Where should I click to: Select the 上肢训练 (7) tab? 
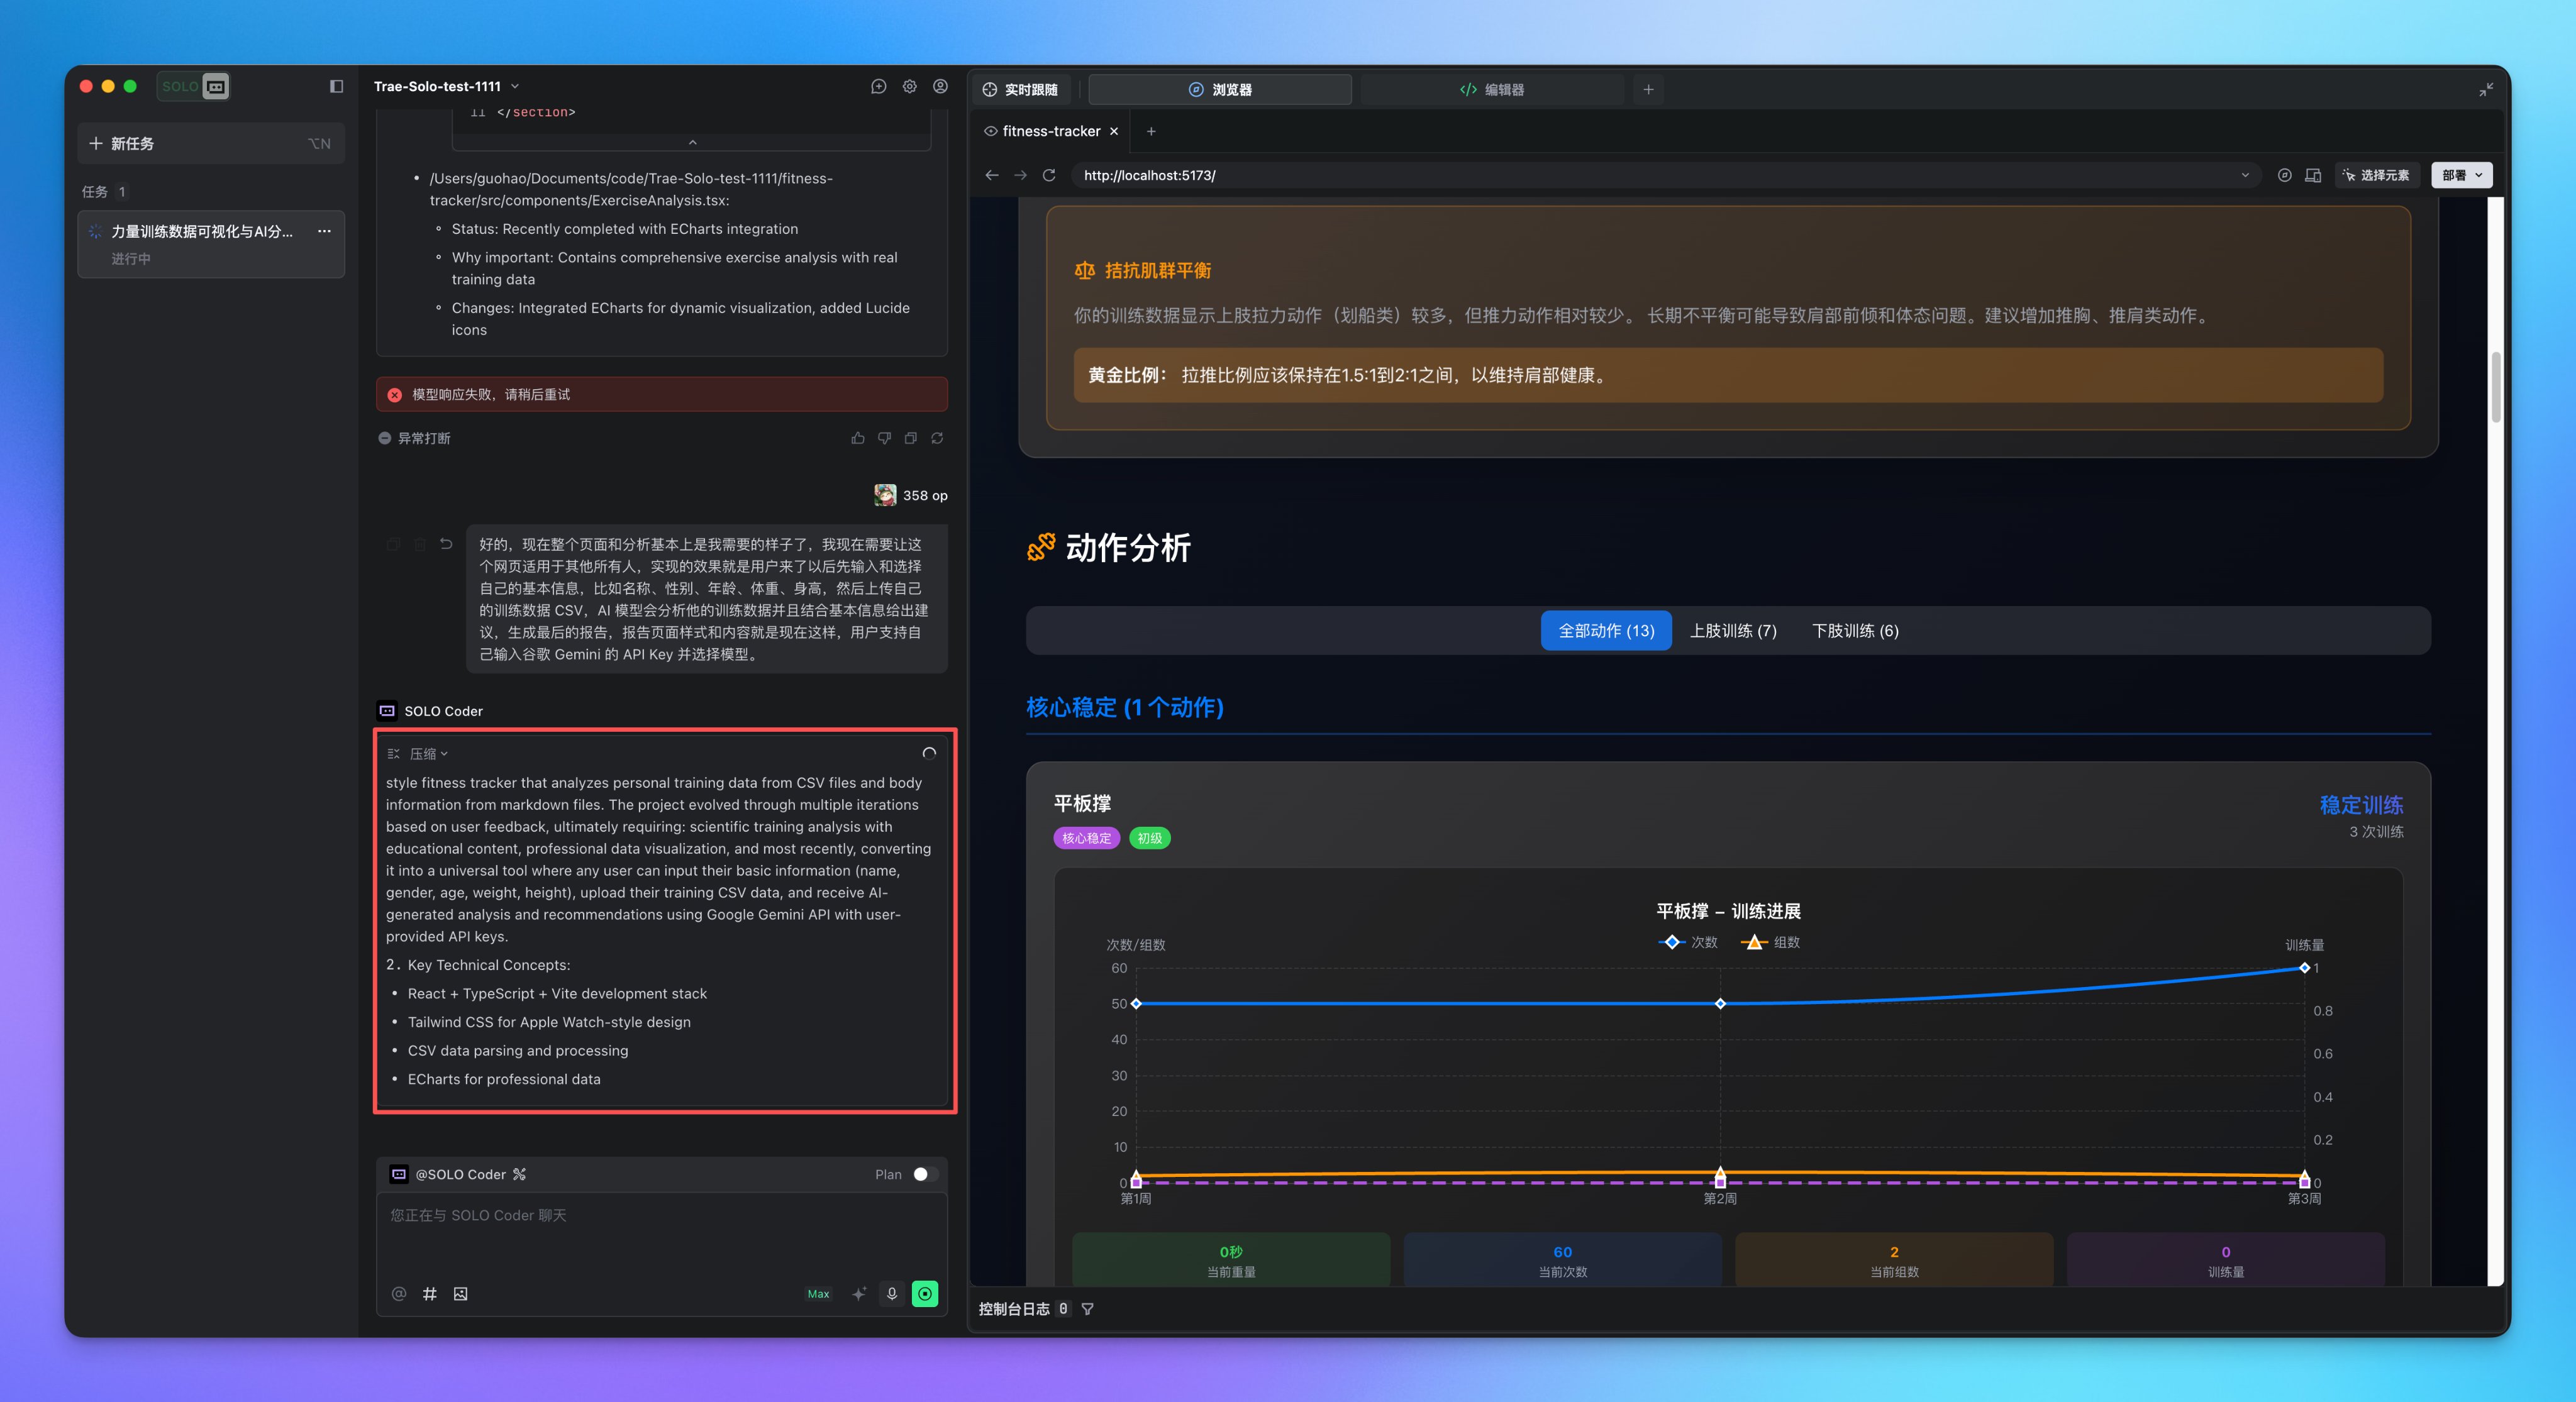tap(1732, 631)
